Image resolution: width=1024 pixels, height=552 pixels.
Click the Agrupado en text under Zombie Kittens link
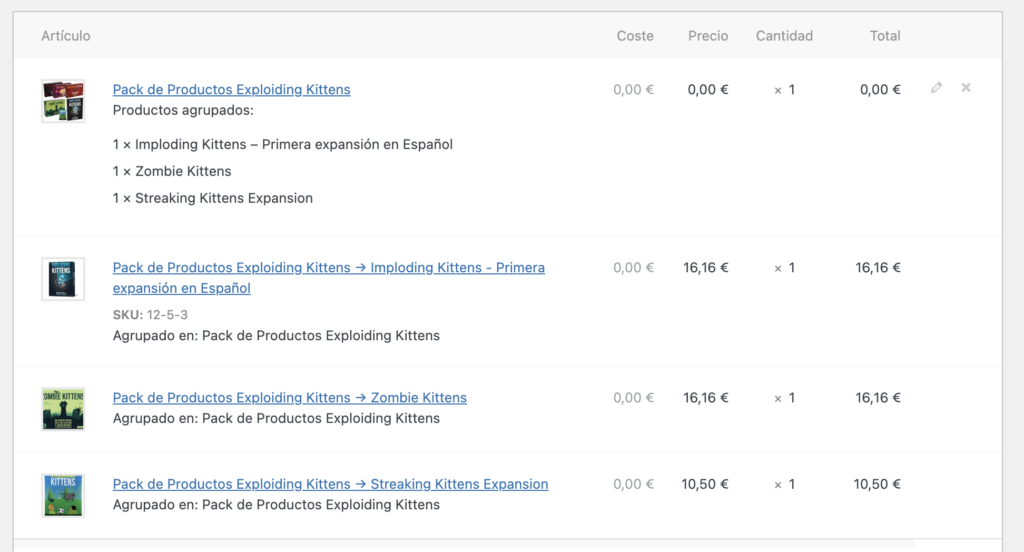point(276,418)
